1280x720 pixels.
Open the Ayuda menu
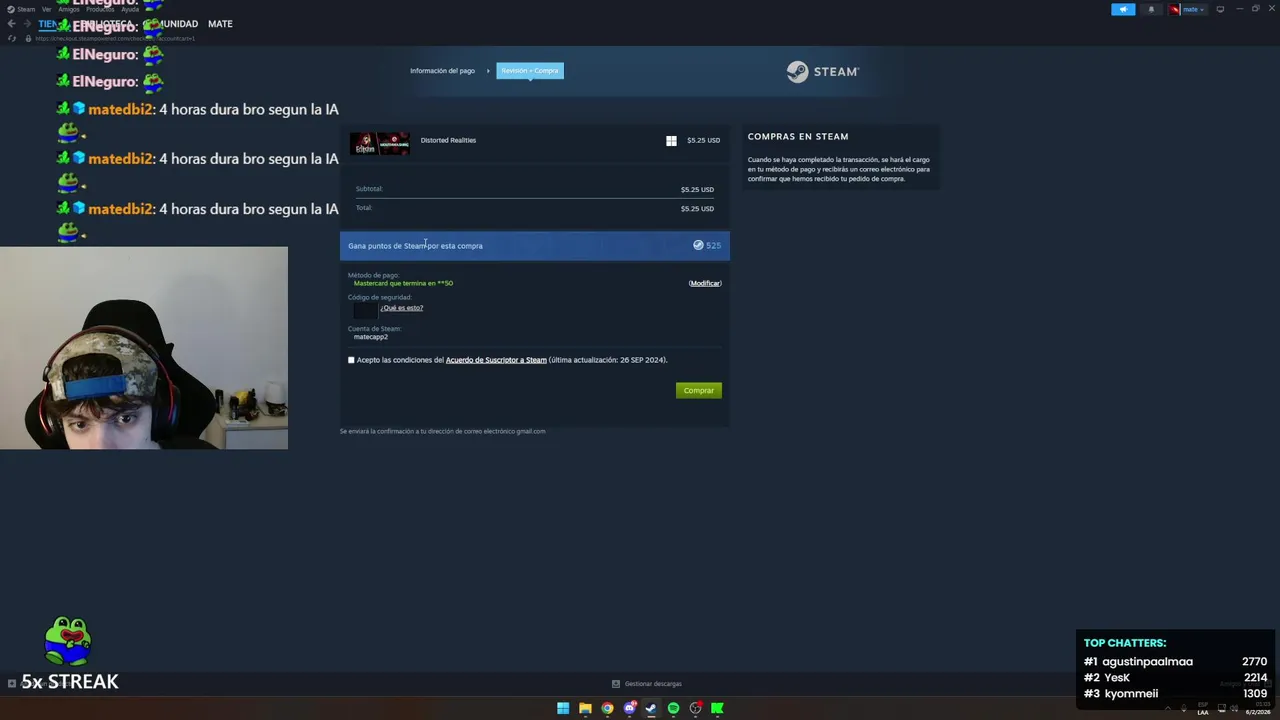[x=130, y=9]
